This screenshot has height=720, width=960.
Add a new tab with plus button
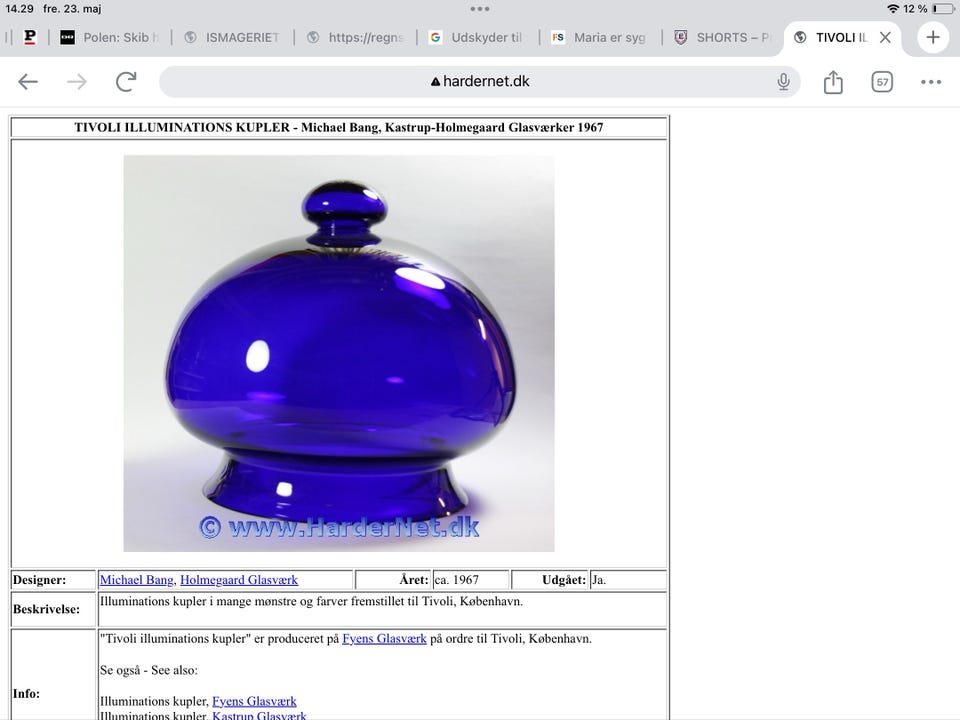(x=932, y=37)
